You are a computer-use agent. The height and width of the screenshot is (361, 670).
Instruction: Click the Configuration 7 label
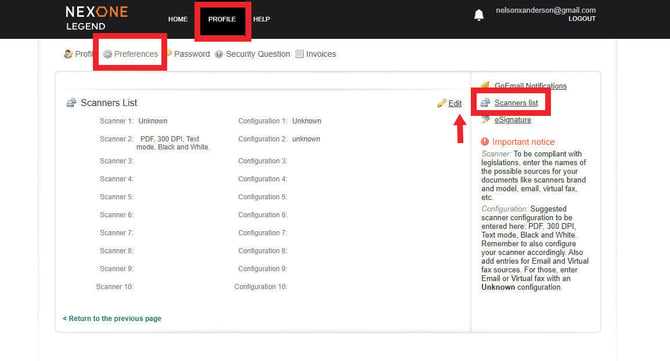263,233
